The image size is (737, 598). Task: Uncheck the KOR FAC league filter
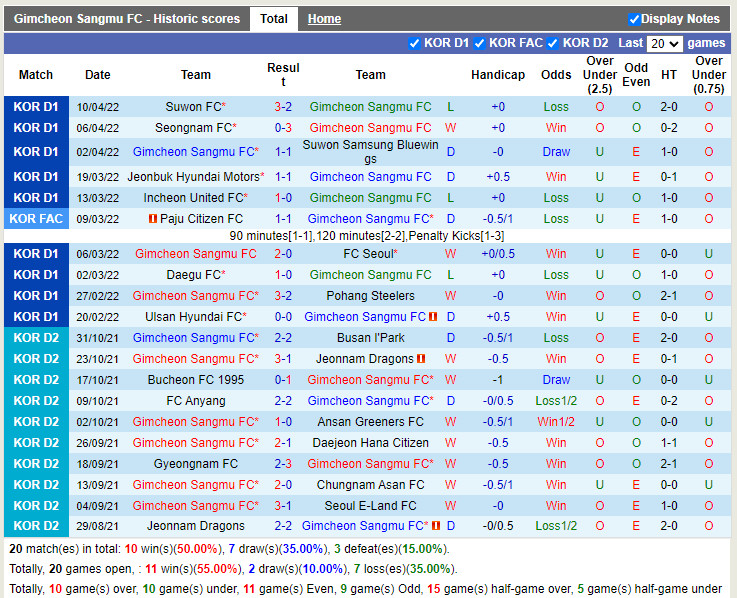(479, 43)
